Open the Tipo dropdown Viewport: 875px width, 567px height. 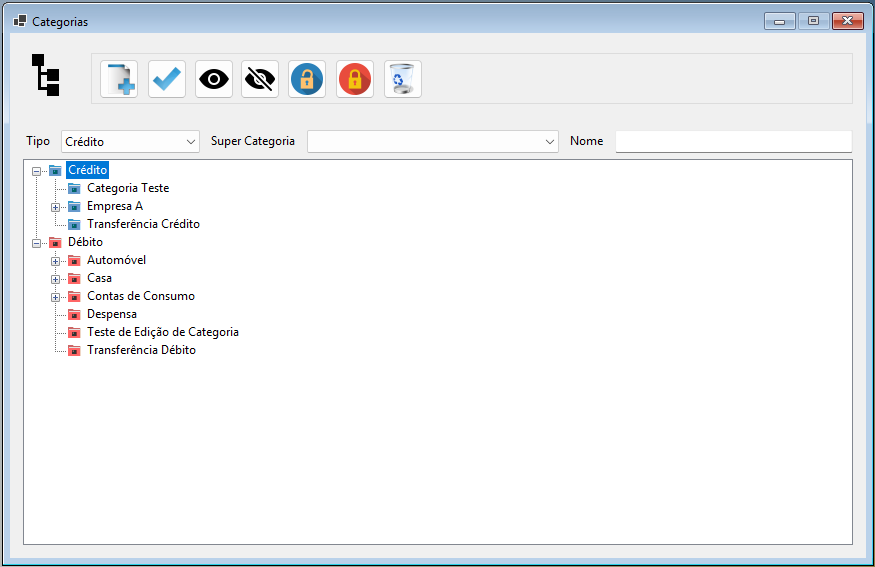click(130, 142)
